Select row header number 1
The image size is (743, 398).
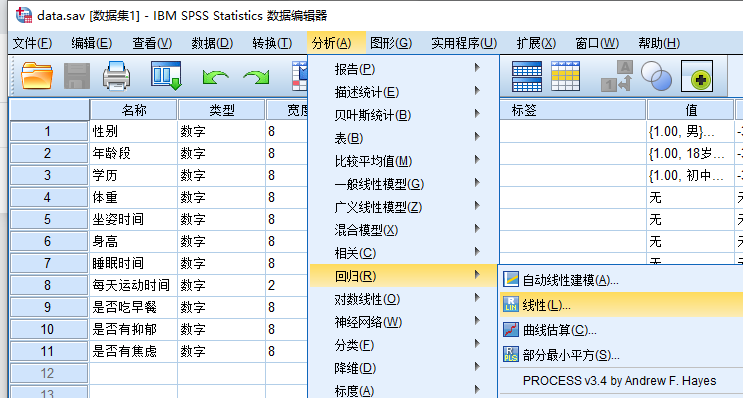point(48,131)
